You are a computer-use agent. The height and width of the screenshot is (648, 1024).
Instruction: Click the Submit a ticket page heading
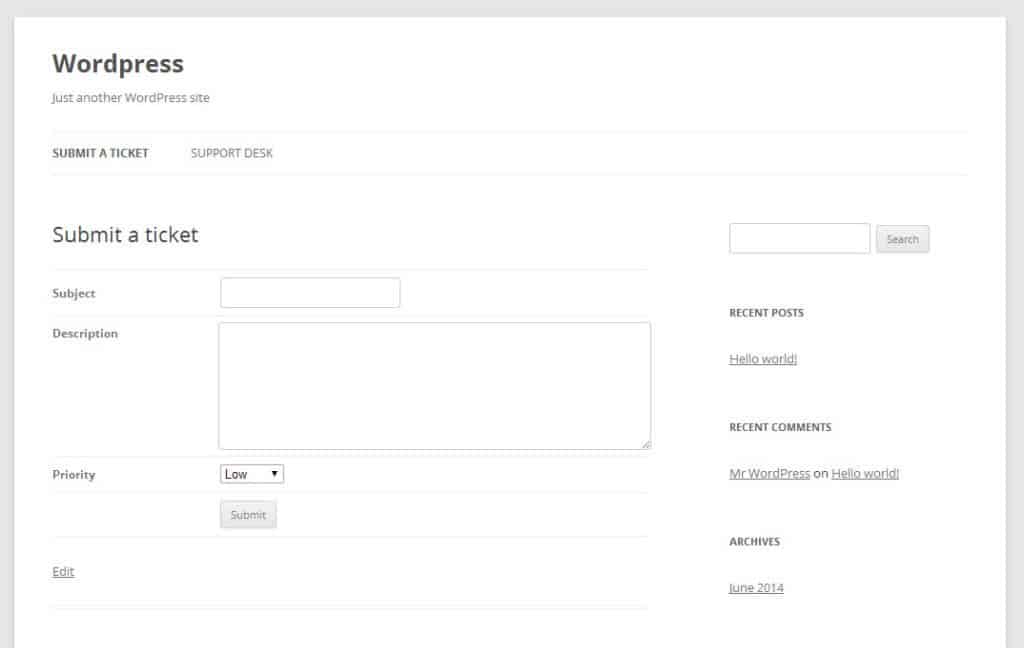125,235
